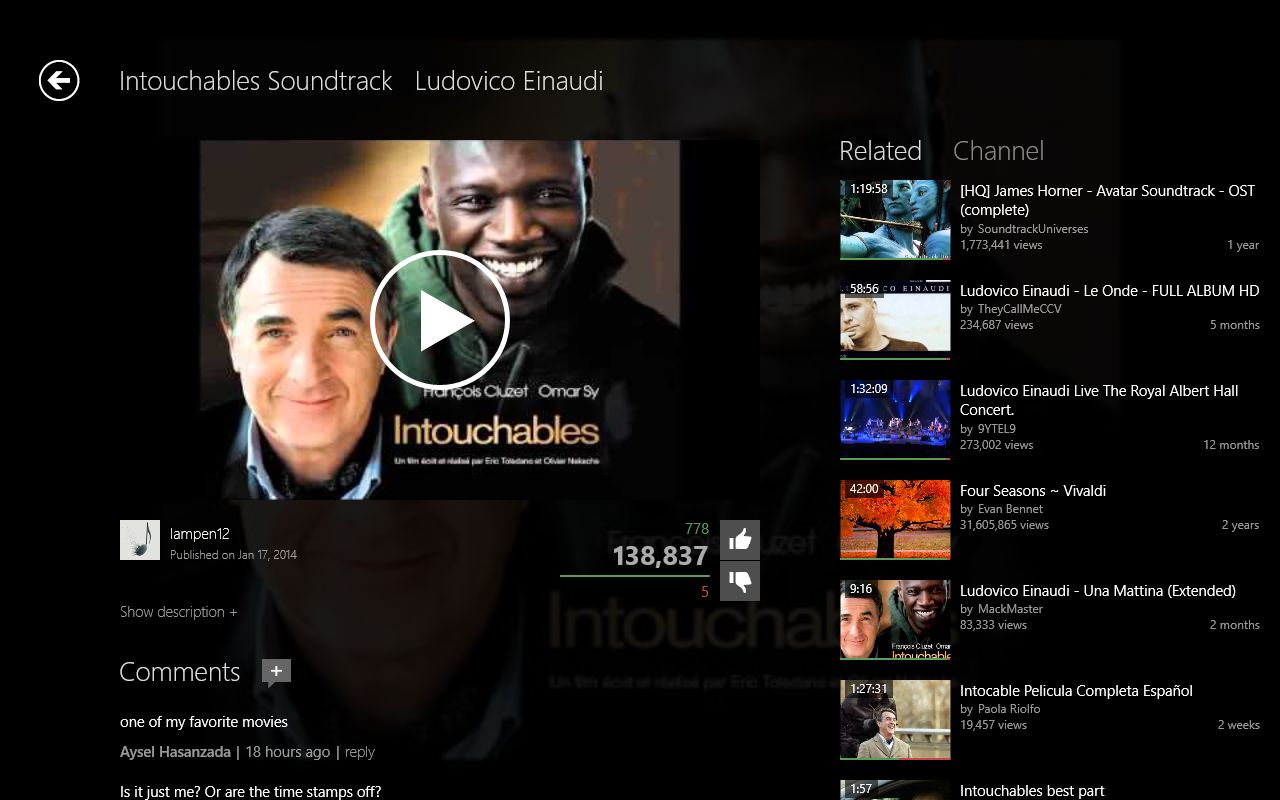Open the Intocable Pelicula Completa thumbnail
This screenshot has height=800, width=1280.
[x=895, y=720]
